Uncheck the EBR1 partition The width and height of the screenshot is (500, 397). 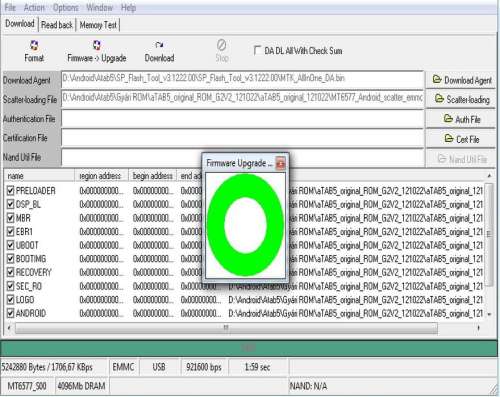click(10, 232)
